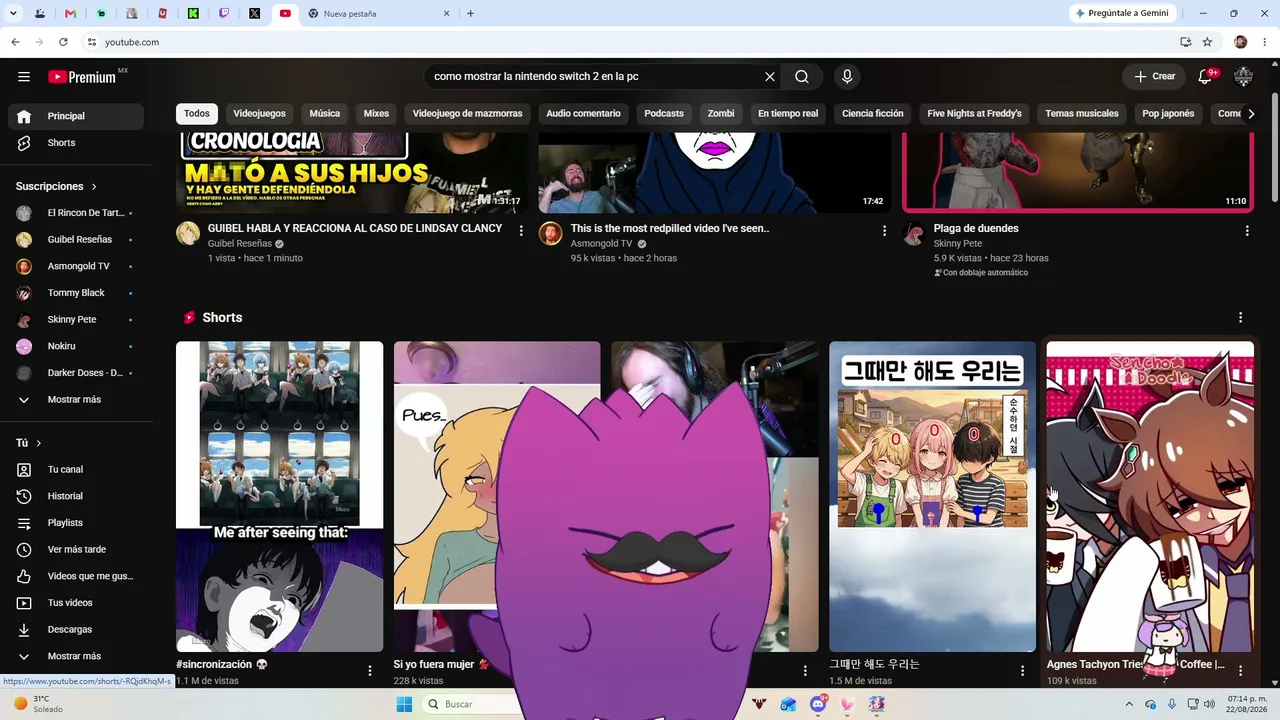Image resolution: width=1280 pixels, height=720 pixels.
Task: Open options for #sincronización short
Action: pyautogui.click(x=370, y=670)
